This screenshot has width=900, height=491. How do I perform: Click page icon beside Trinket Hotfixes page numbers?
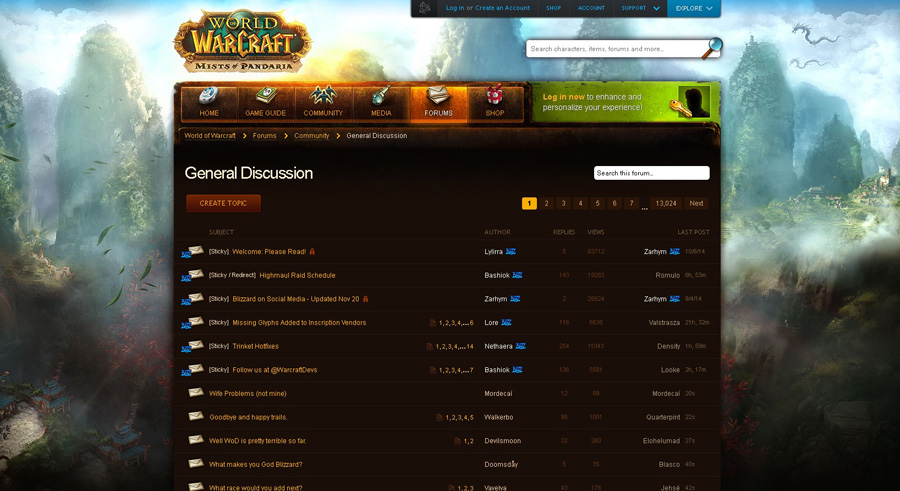pyautogui.click(x=429, y=346)
